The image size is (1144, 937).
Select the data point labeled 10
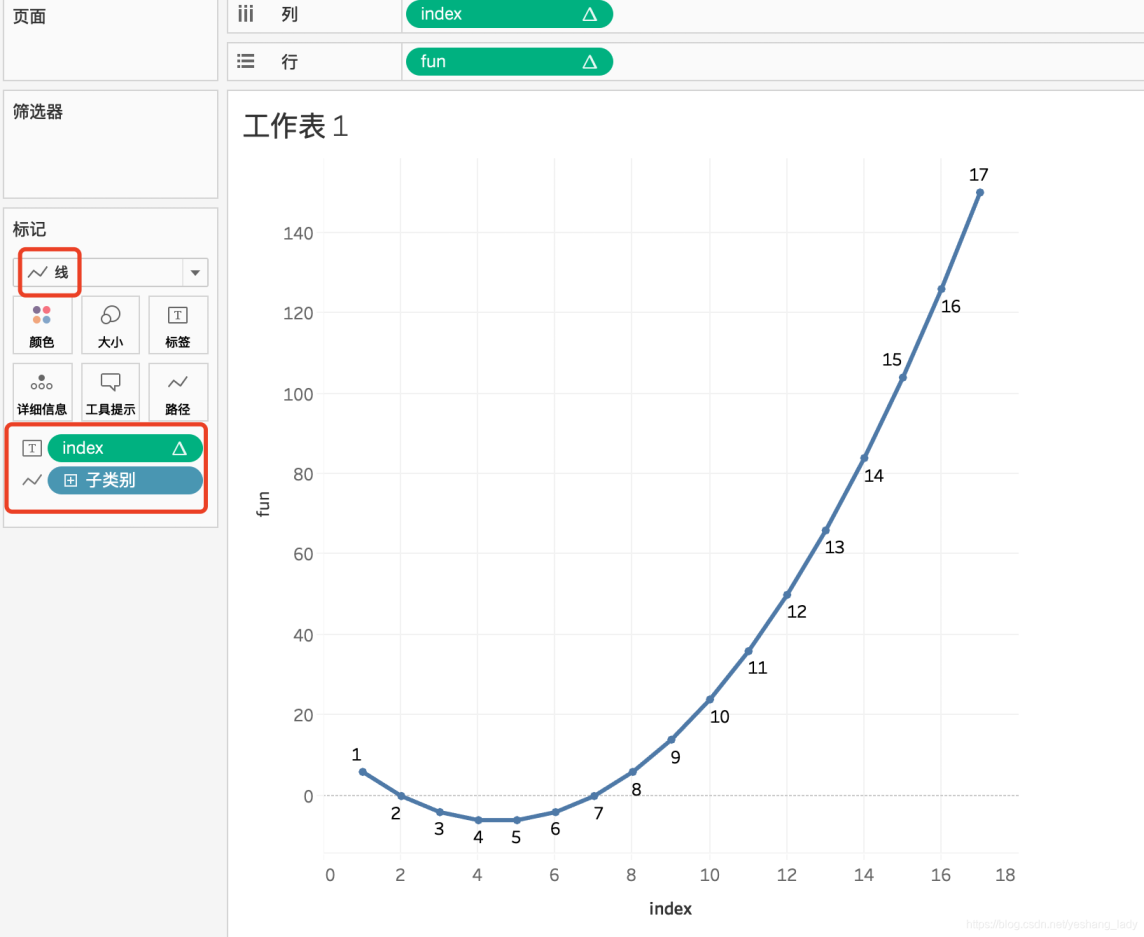click(x=710, y=699)
